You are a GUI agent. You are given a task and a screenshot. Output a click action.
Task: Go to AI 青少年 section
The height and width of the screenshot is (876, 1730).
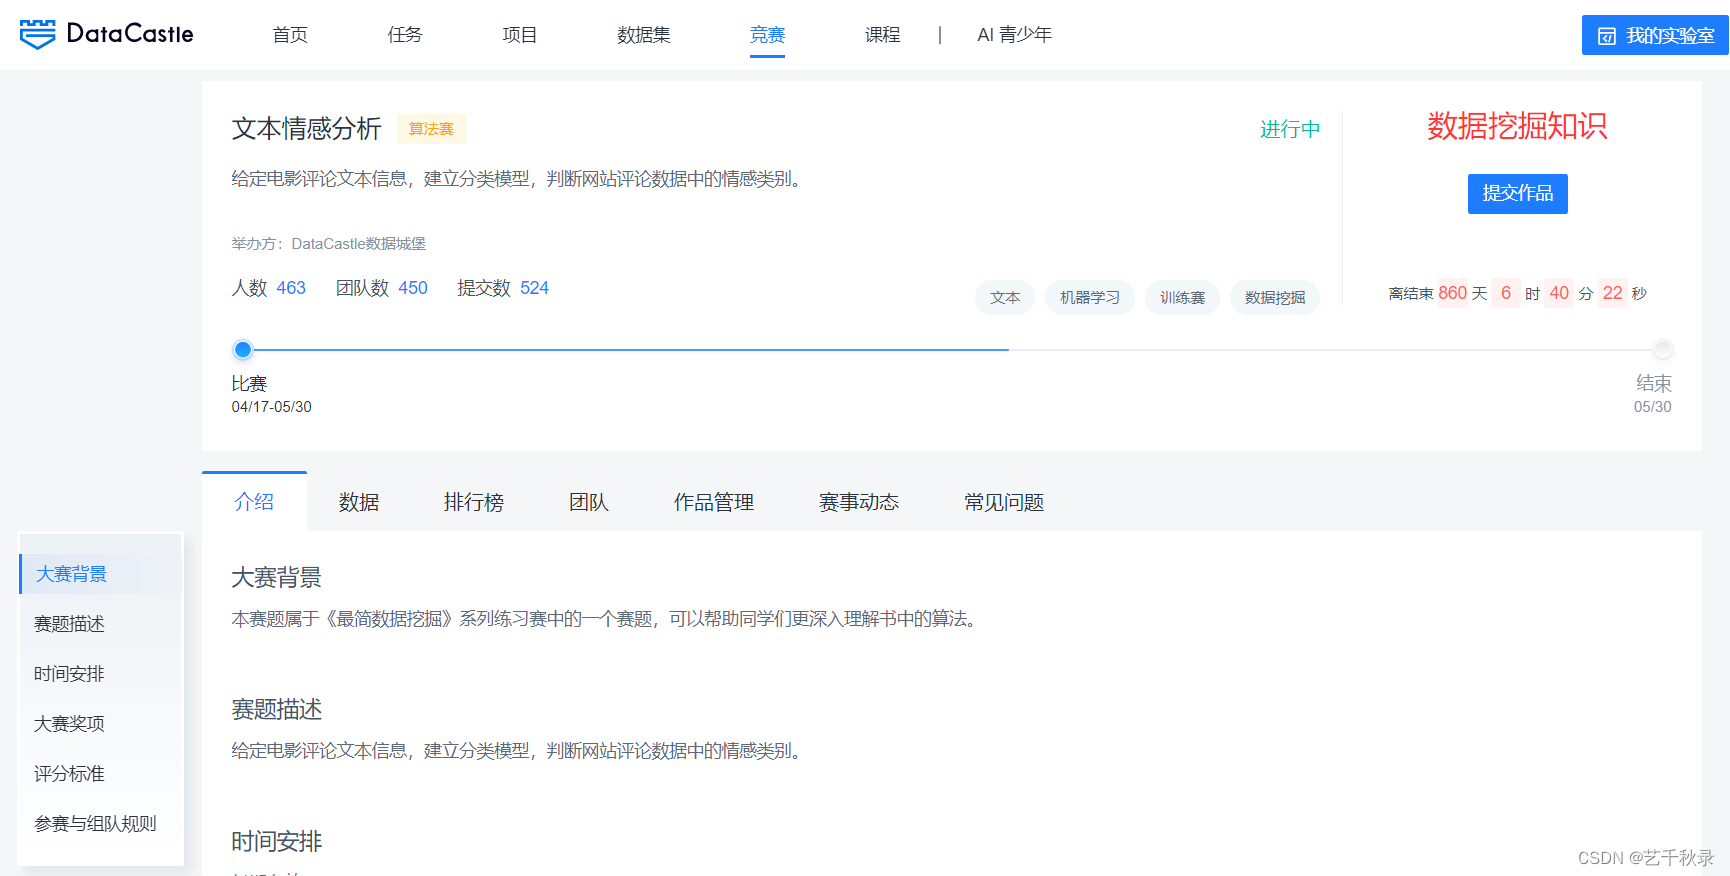tap(1015, 35)
